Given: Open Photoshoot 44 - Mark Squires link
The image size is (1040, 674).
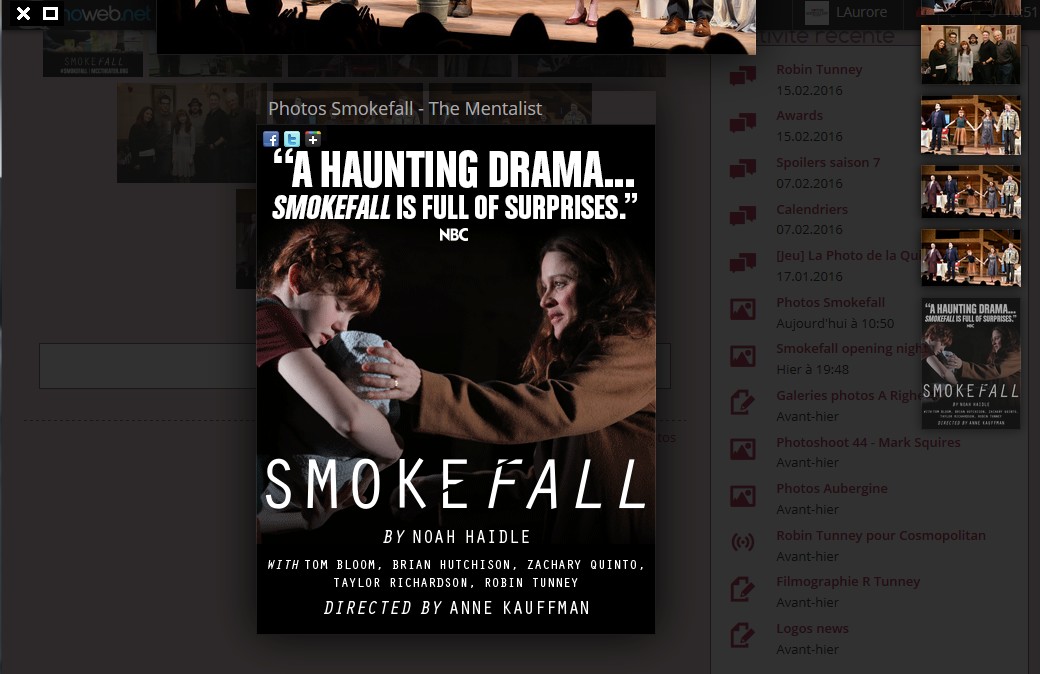Looking at the screenshot, I should tap(868, 442).
